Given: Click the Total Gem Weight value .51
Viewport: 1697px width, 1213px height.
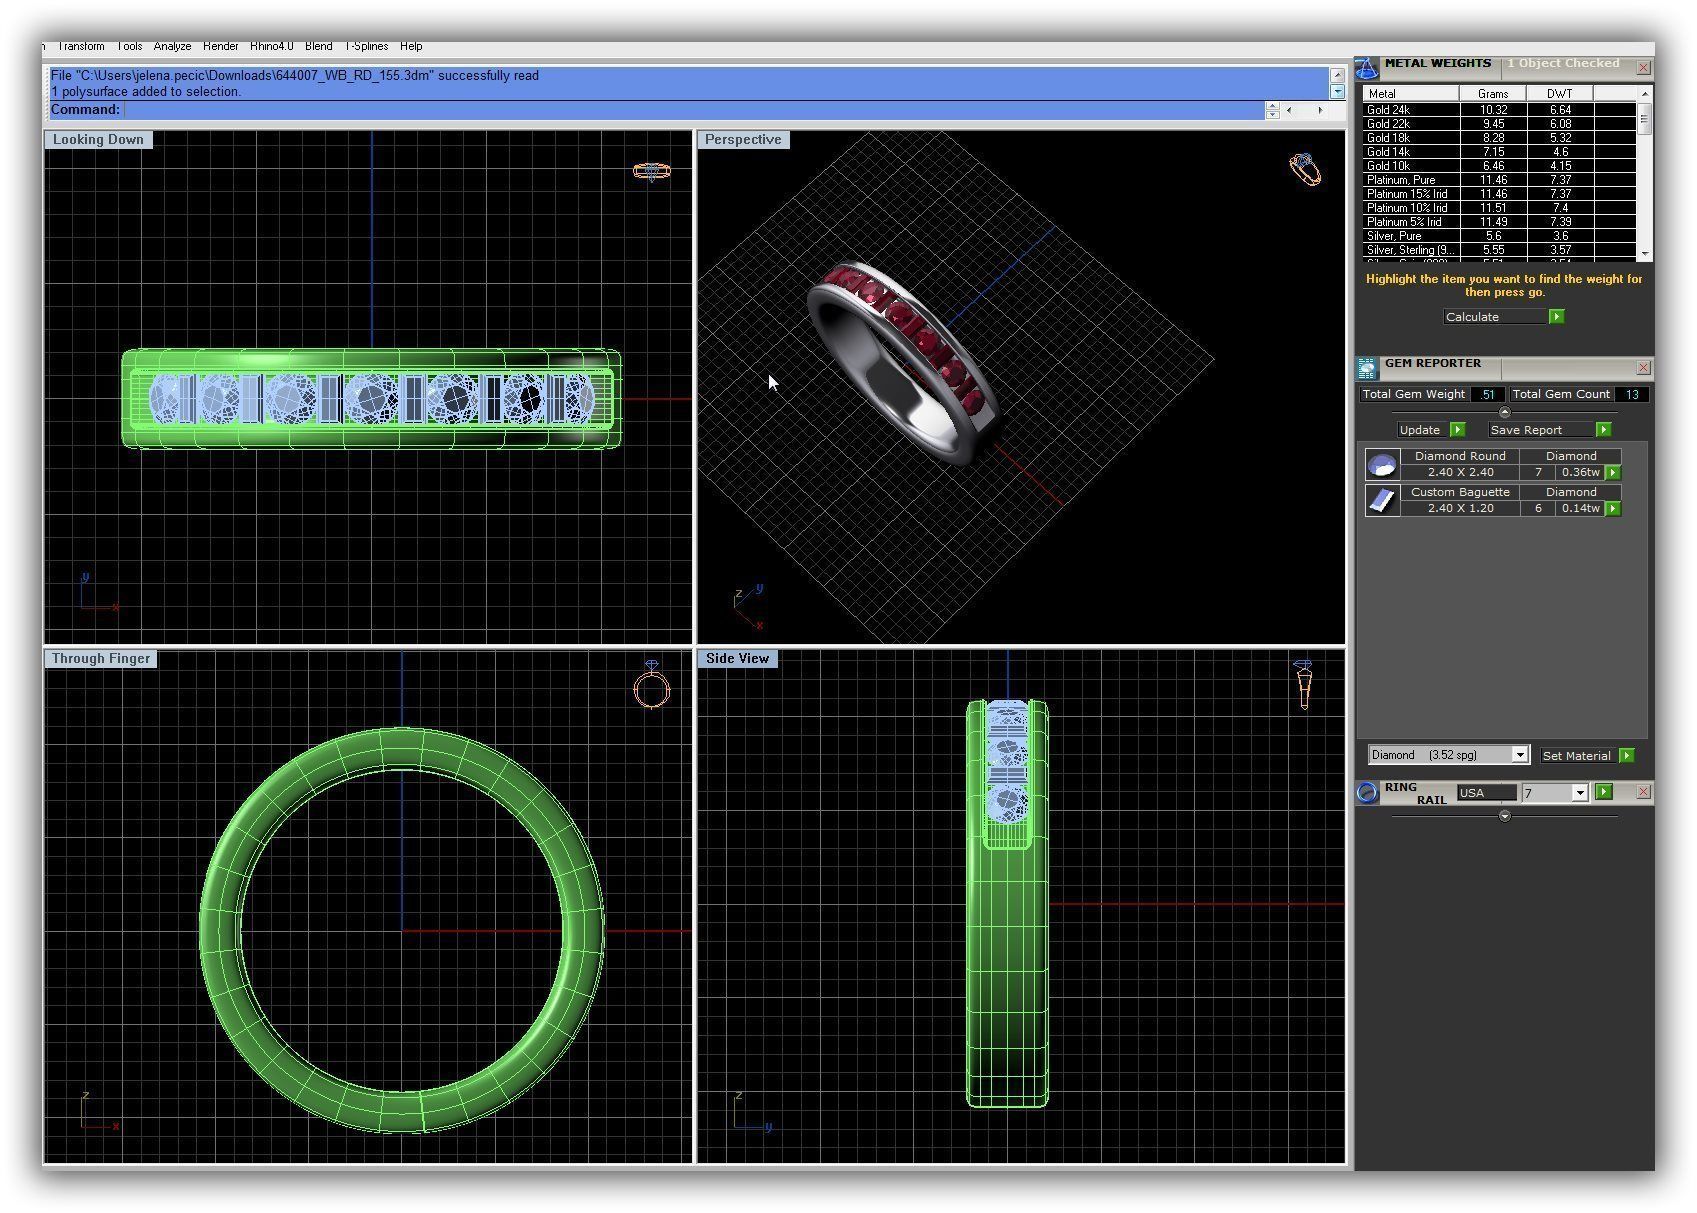Looking at the screenshot, I should (1487, 395).
